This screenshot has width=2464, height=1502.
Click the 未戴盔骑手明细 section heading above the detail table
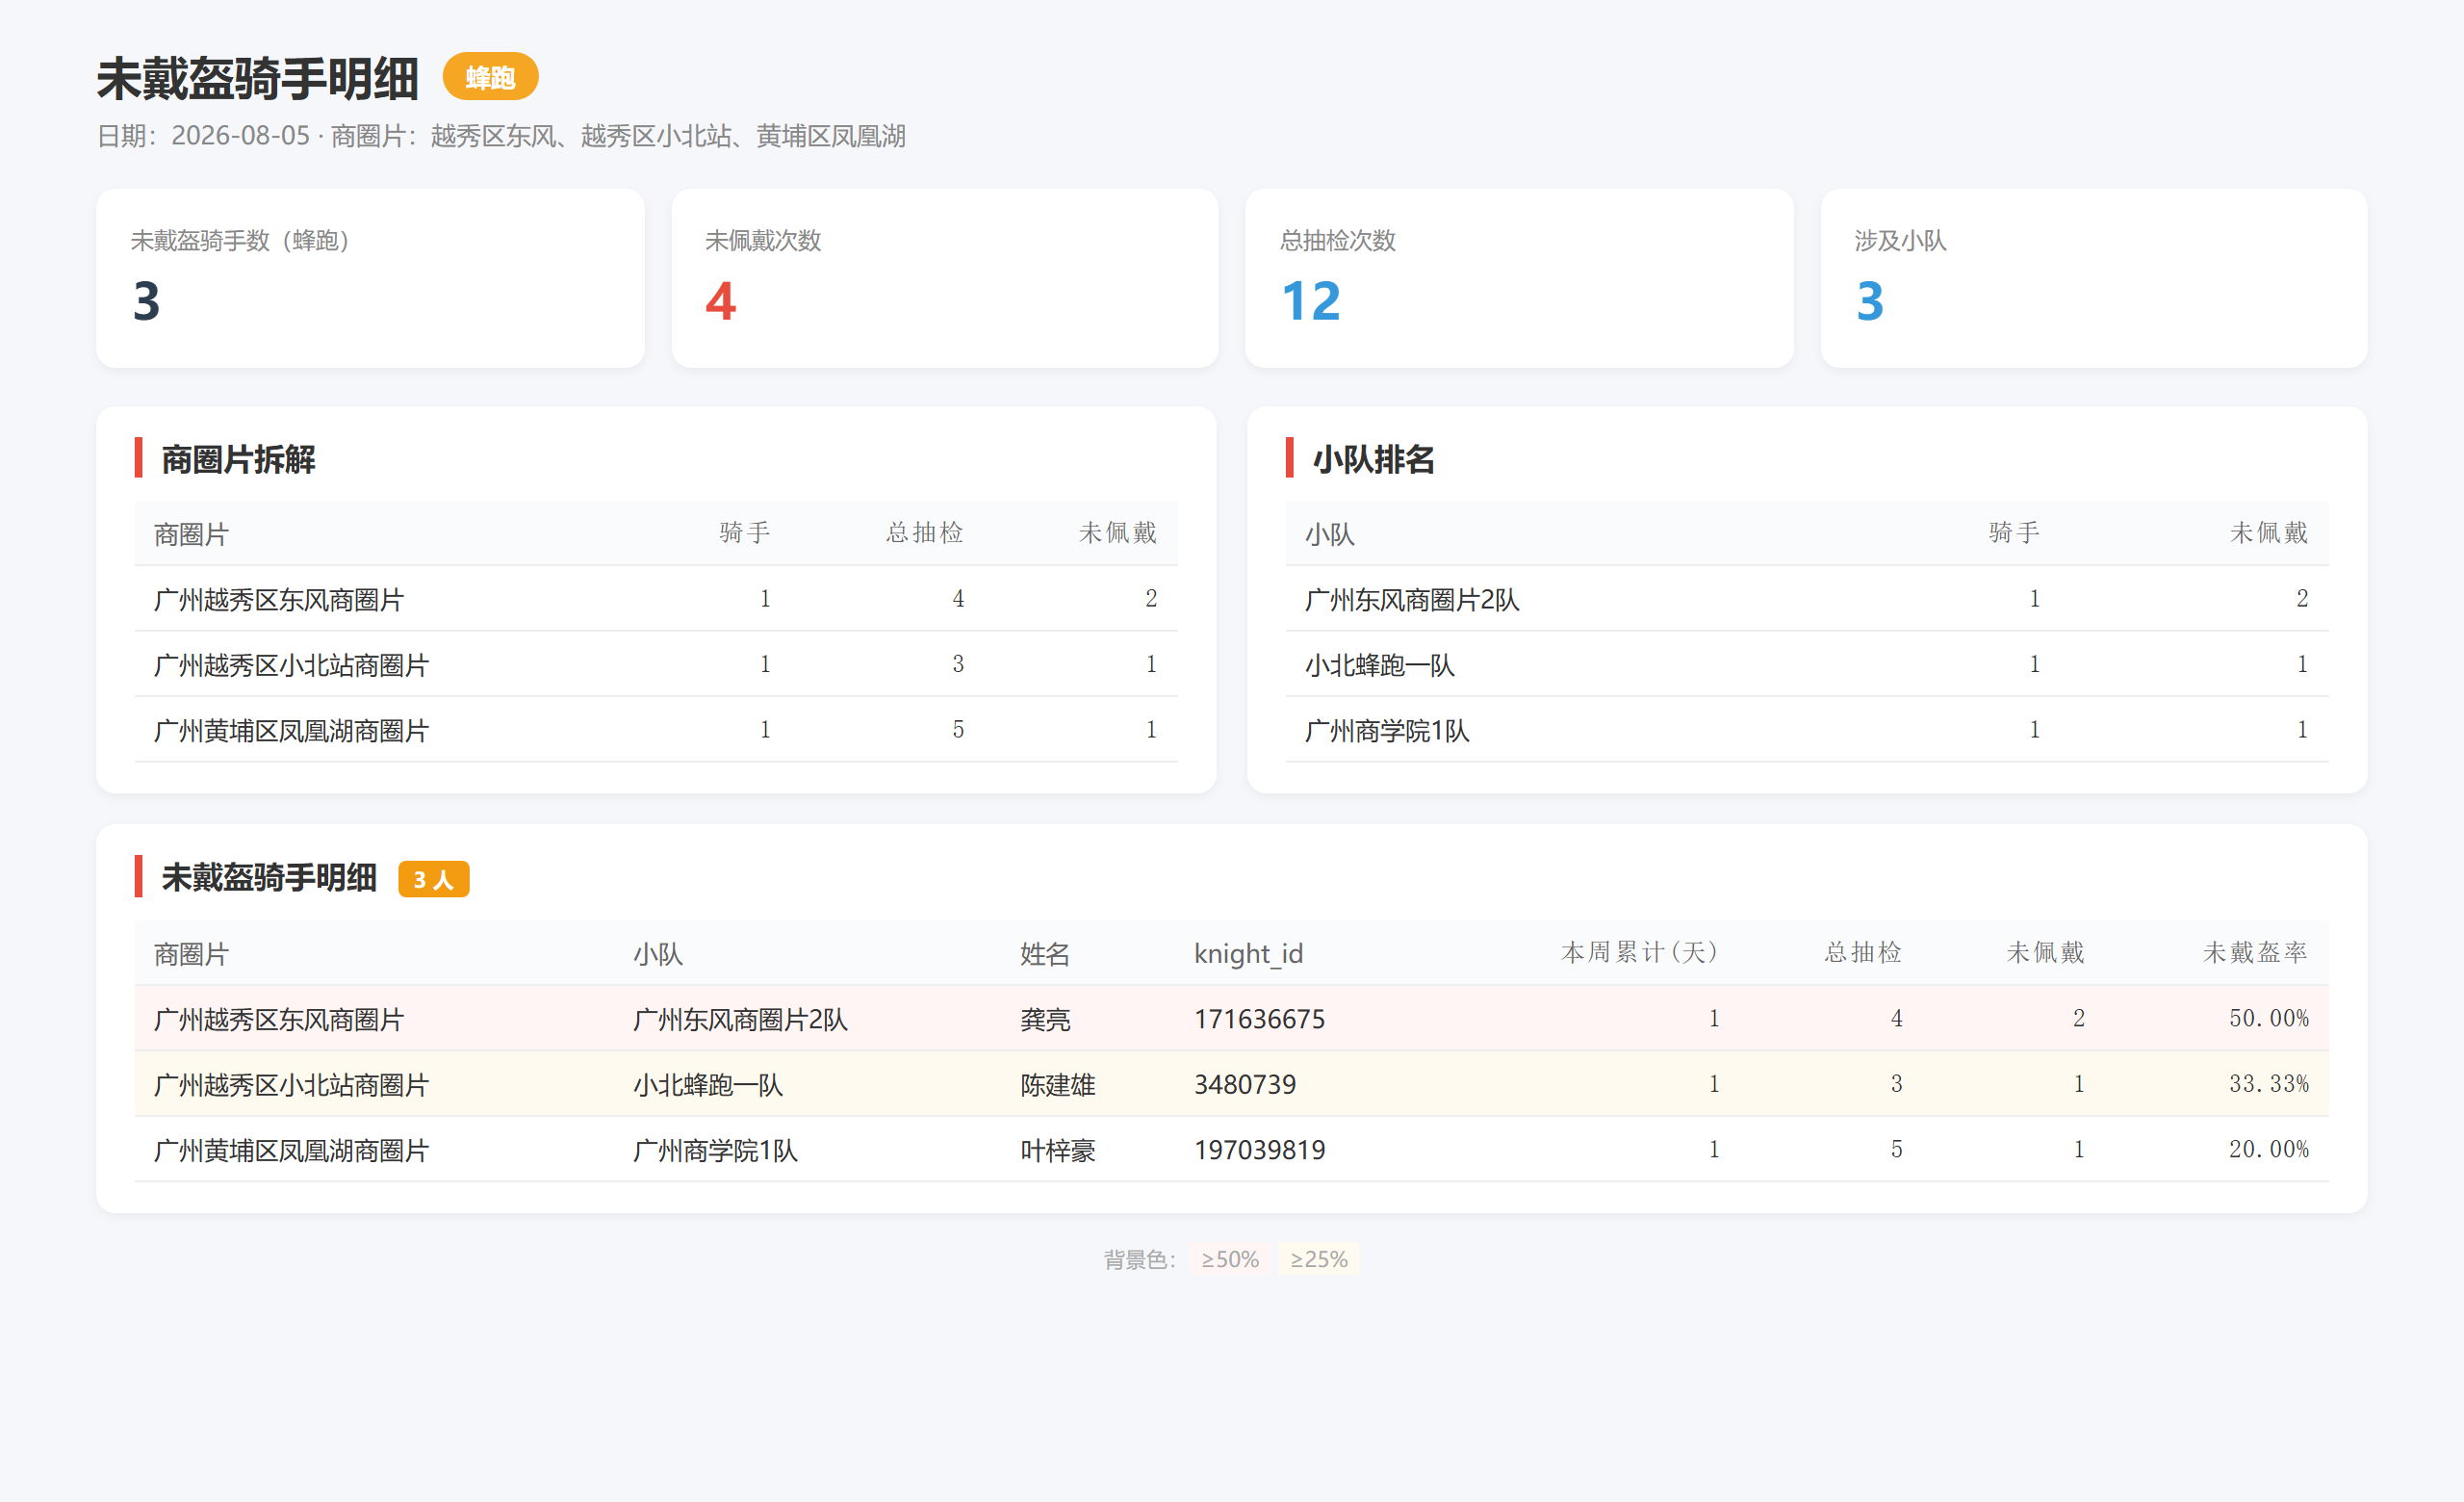click(x=269, y=877)
